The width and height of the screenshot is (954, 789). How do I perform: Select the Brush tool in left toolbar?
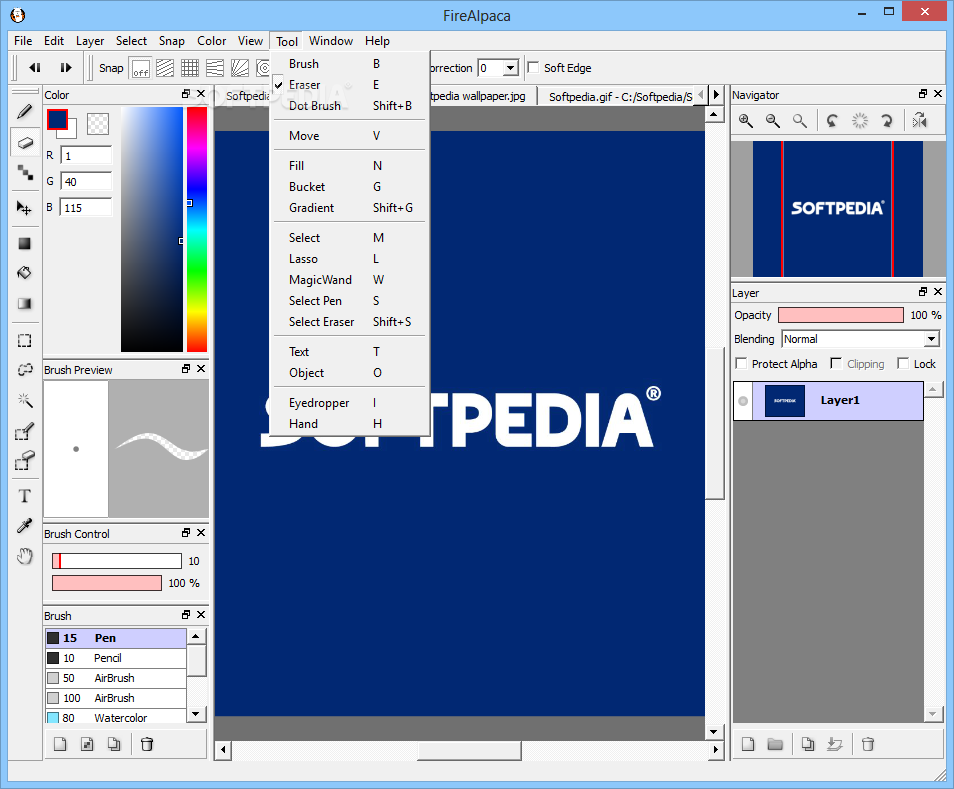pos(24,112)
